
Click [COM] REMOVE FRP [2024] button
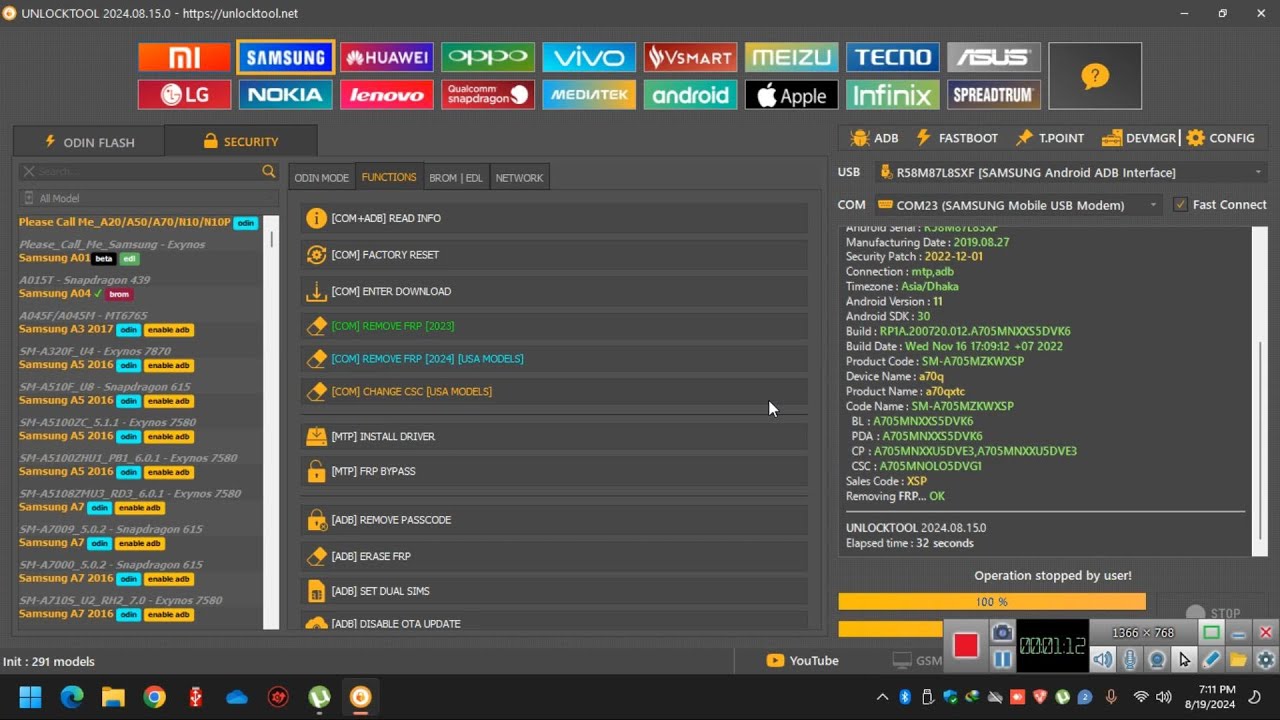427,359
